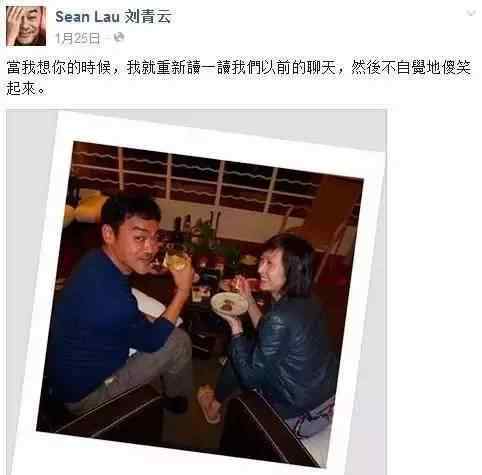
Task: Click the word 起來 in the caption
Action: point(21,89)
